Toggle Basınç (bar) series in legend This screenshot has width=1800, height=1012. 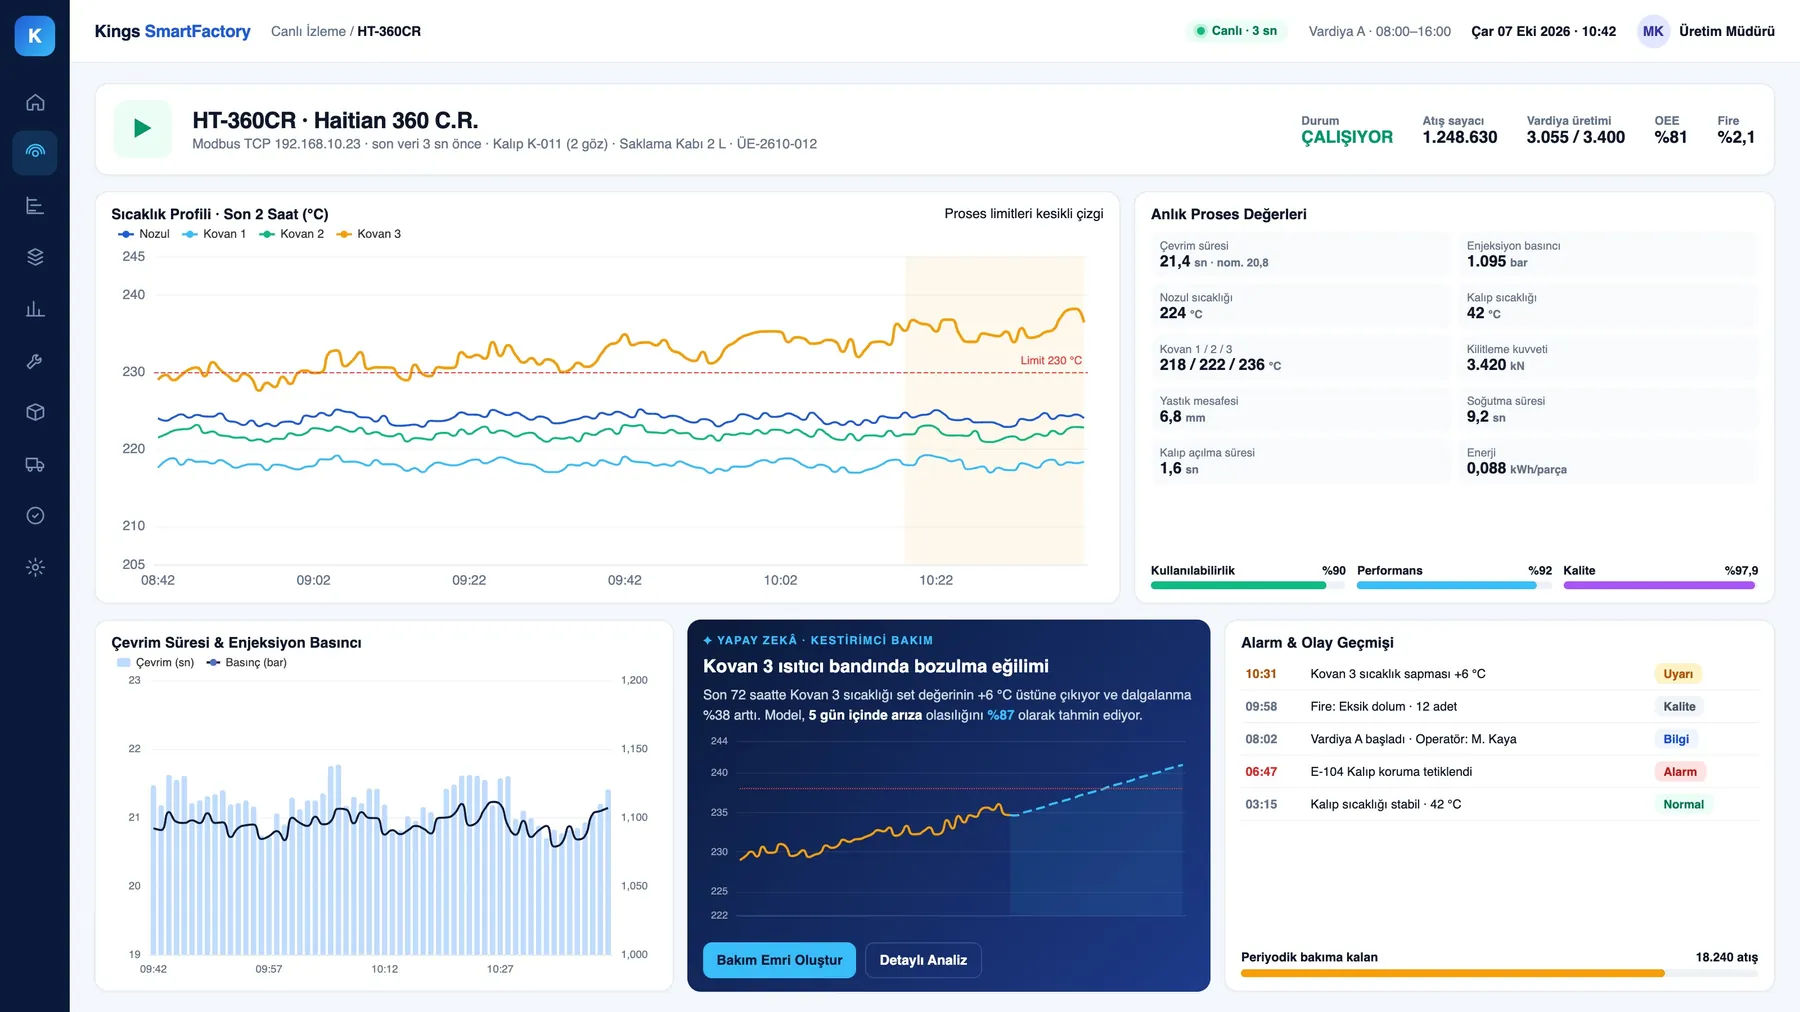pos(246,663)
